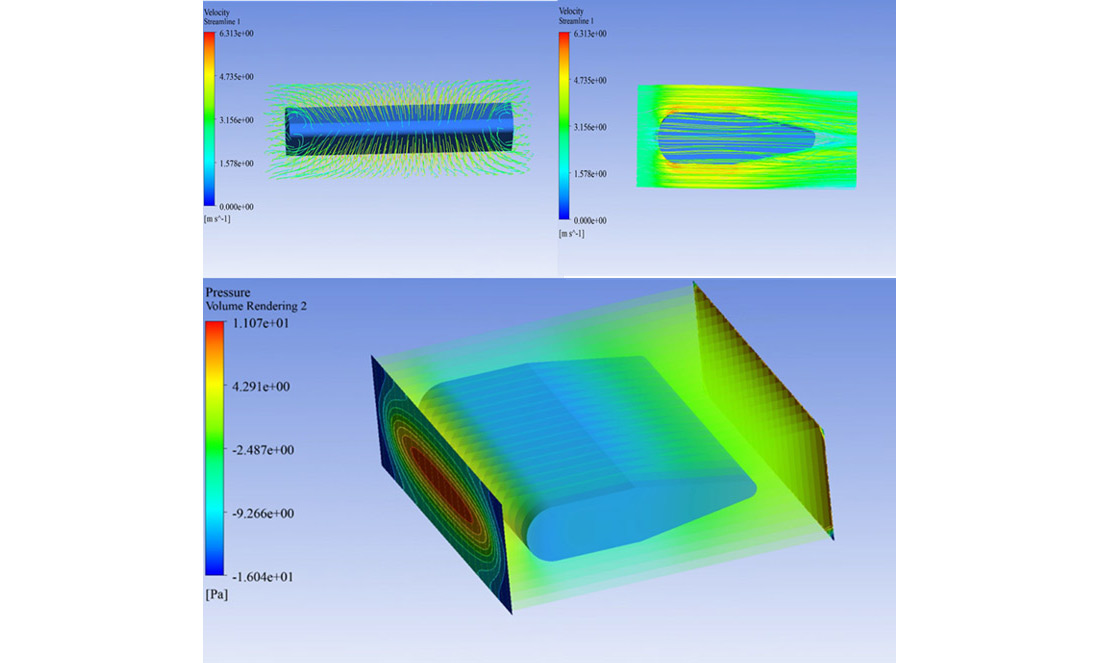Click the [m s^-1] unit under the top-left legend
1099x663 pixels.
[x=217, y=218]
